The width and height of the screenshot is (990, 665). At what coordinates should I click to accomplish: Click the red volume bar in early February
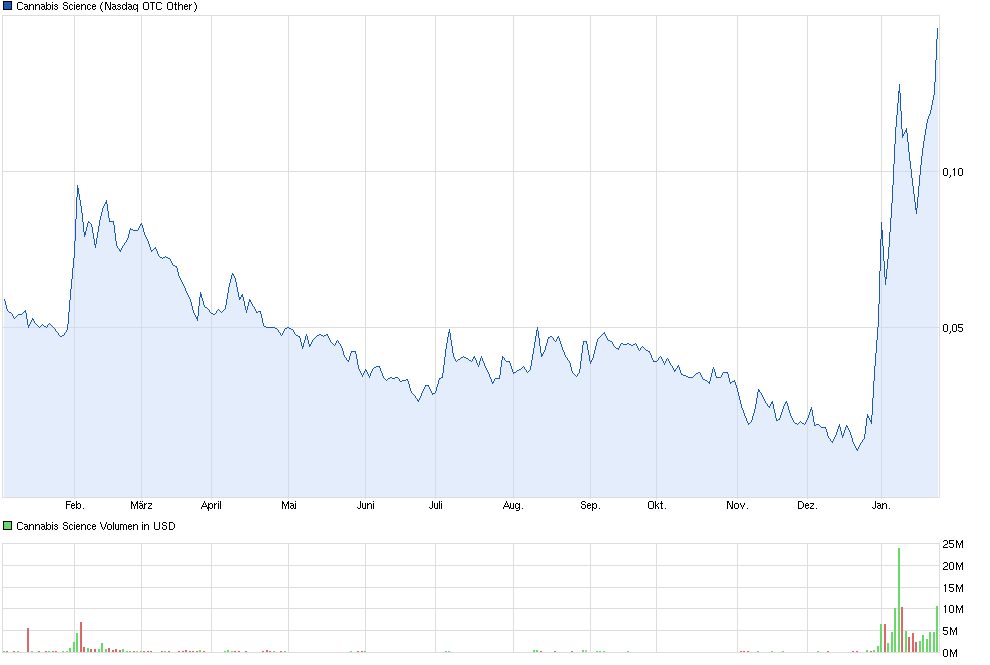[x=81, y=637]
